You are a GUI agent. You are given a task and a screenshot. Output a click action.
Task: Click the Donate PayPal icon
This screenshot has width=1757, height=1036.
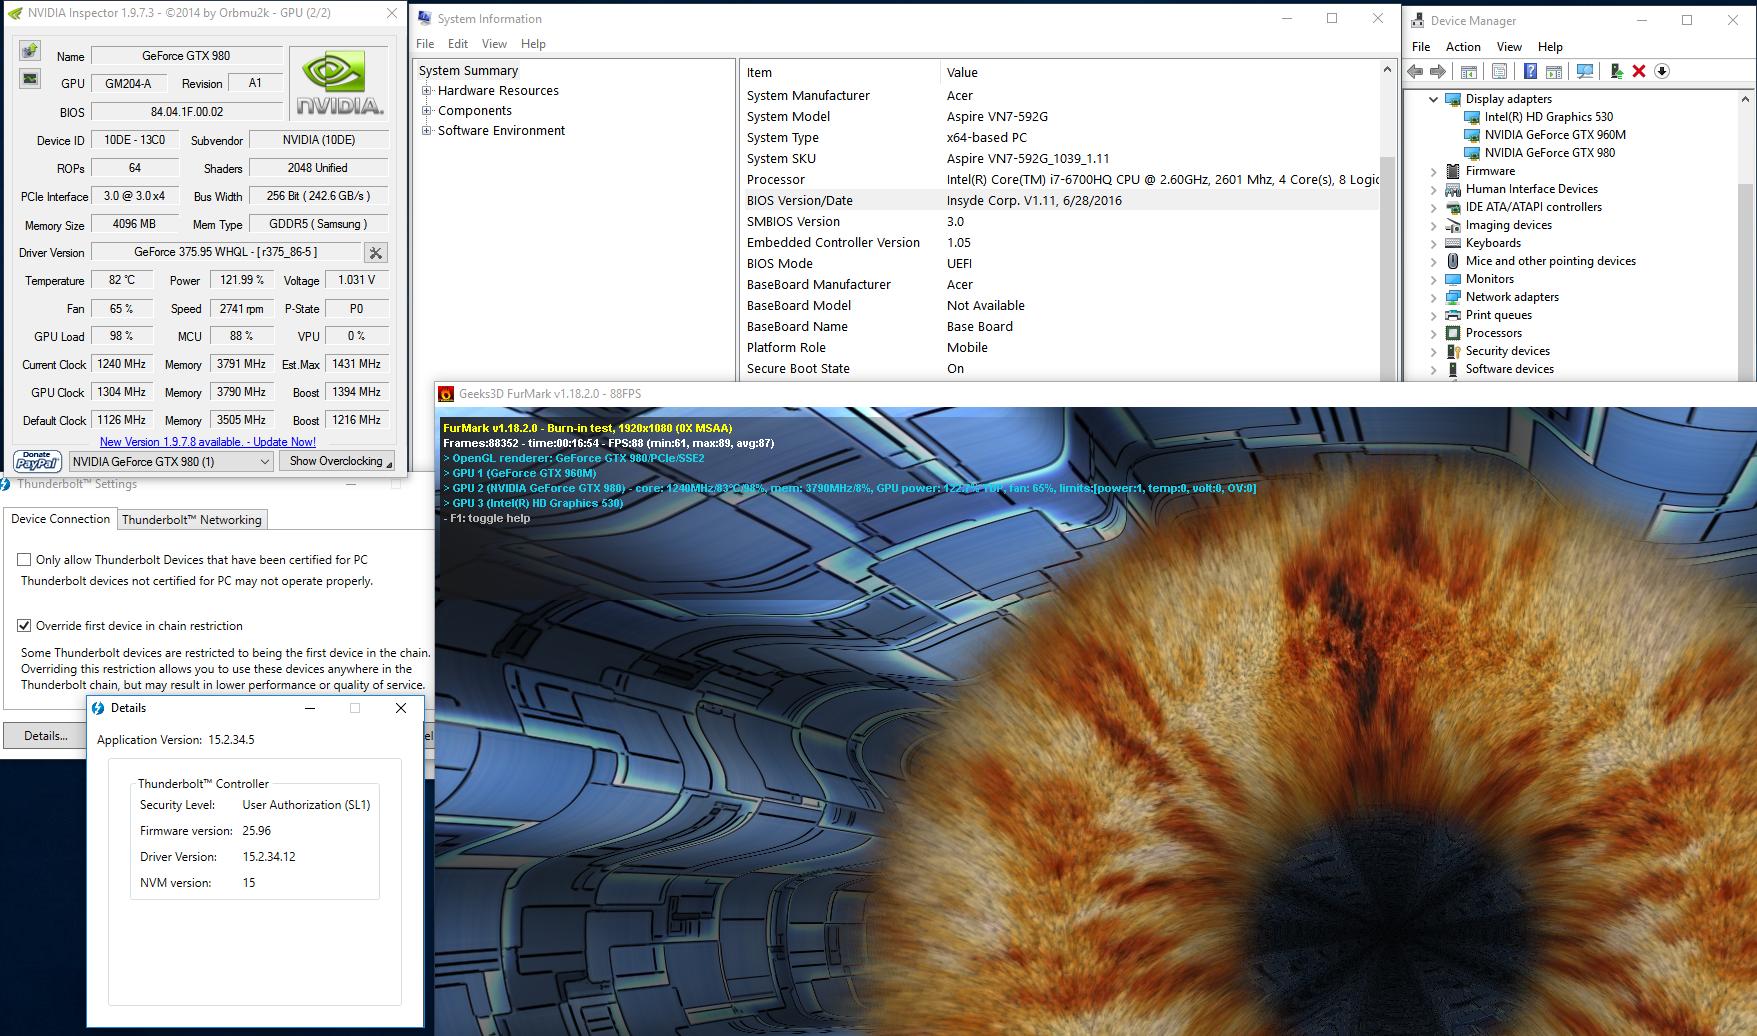pyautogui.click(x=37, y=461)
